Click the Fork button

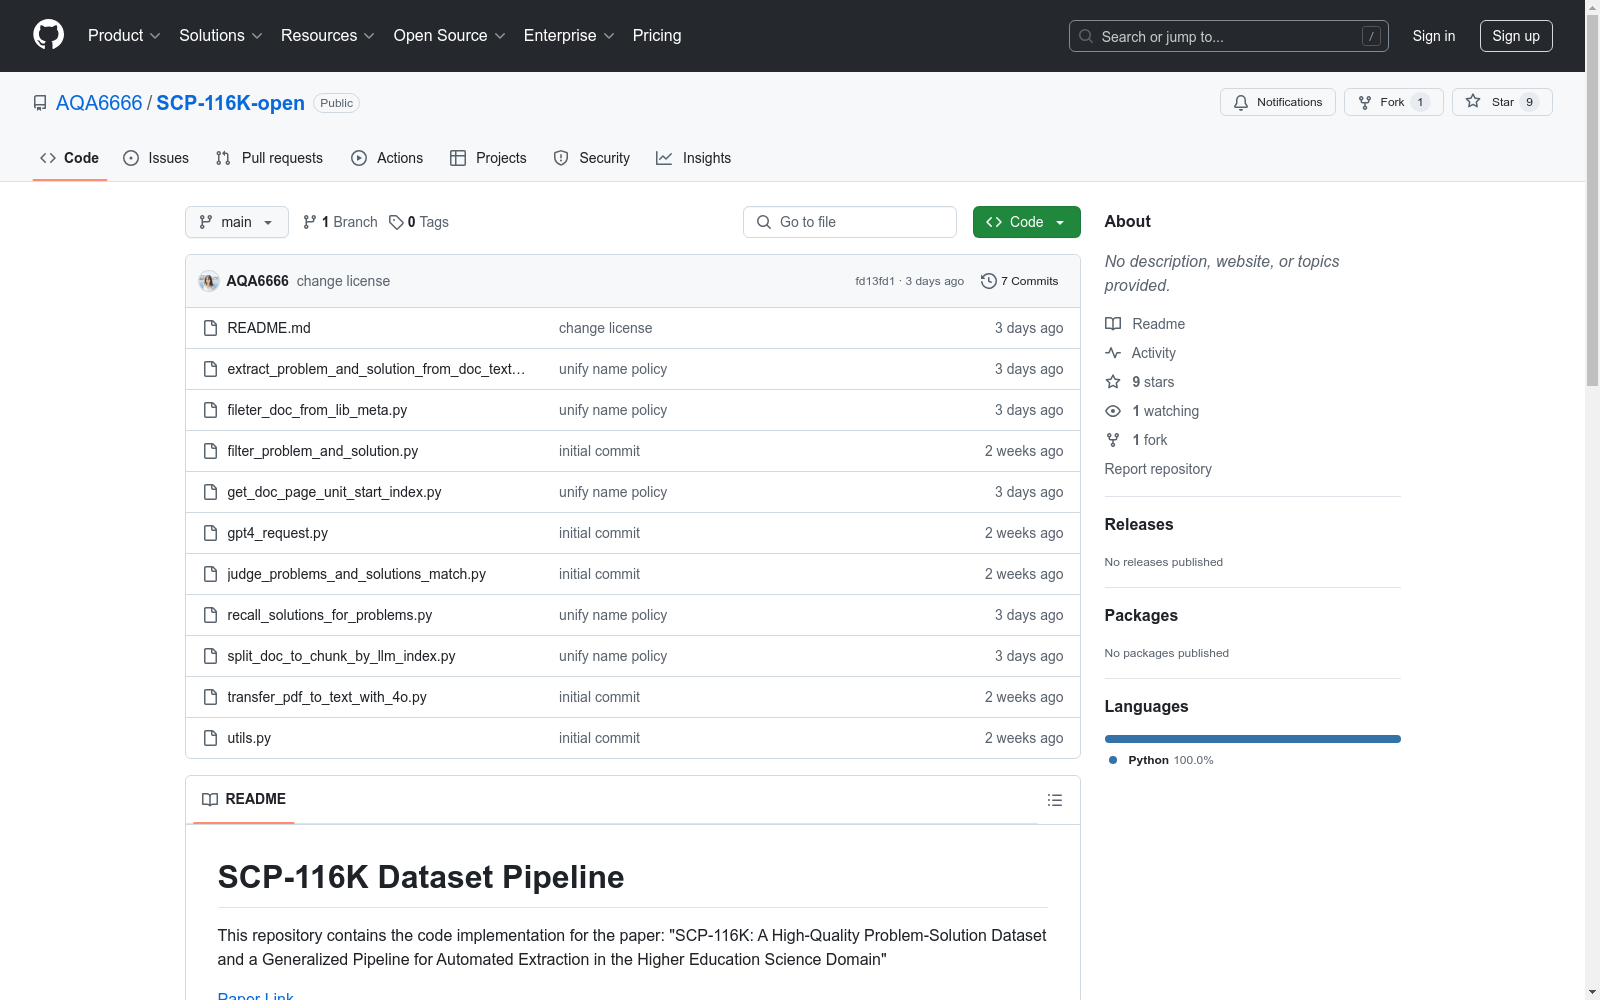1394,102
